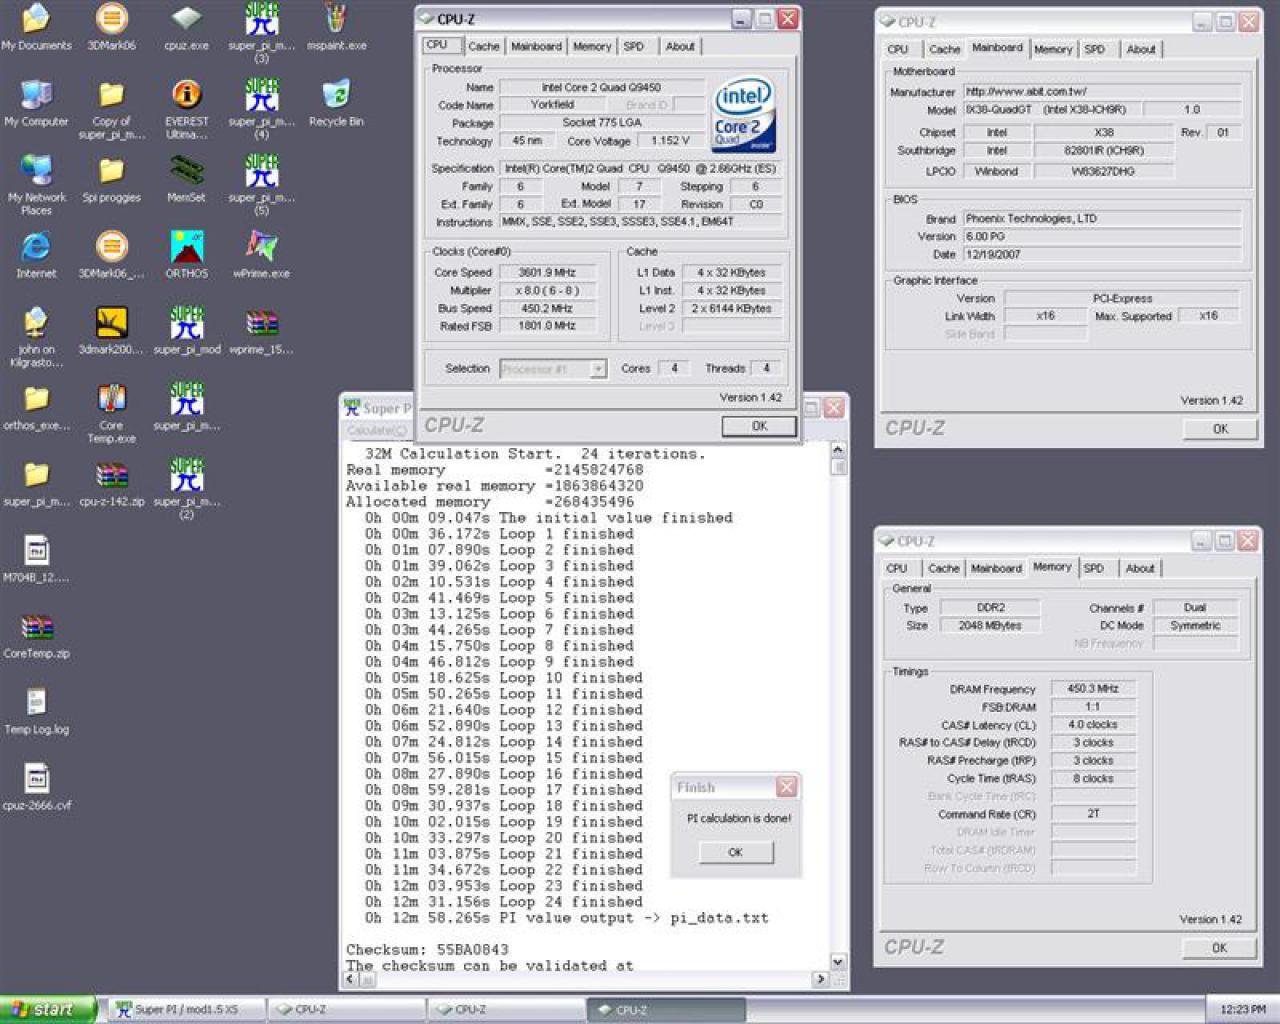Select the EVEREST Ultimate desktop icon

point(186,110)
